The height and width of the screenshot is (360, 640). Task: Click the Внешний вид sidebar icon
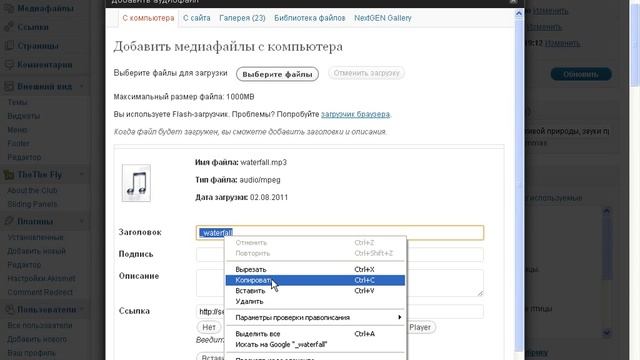[x=9, y=87]
